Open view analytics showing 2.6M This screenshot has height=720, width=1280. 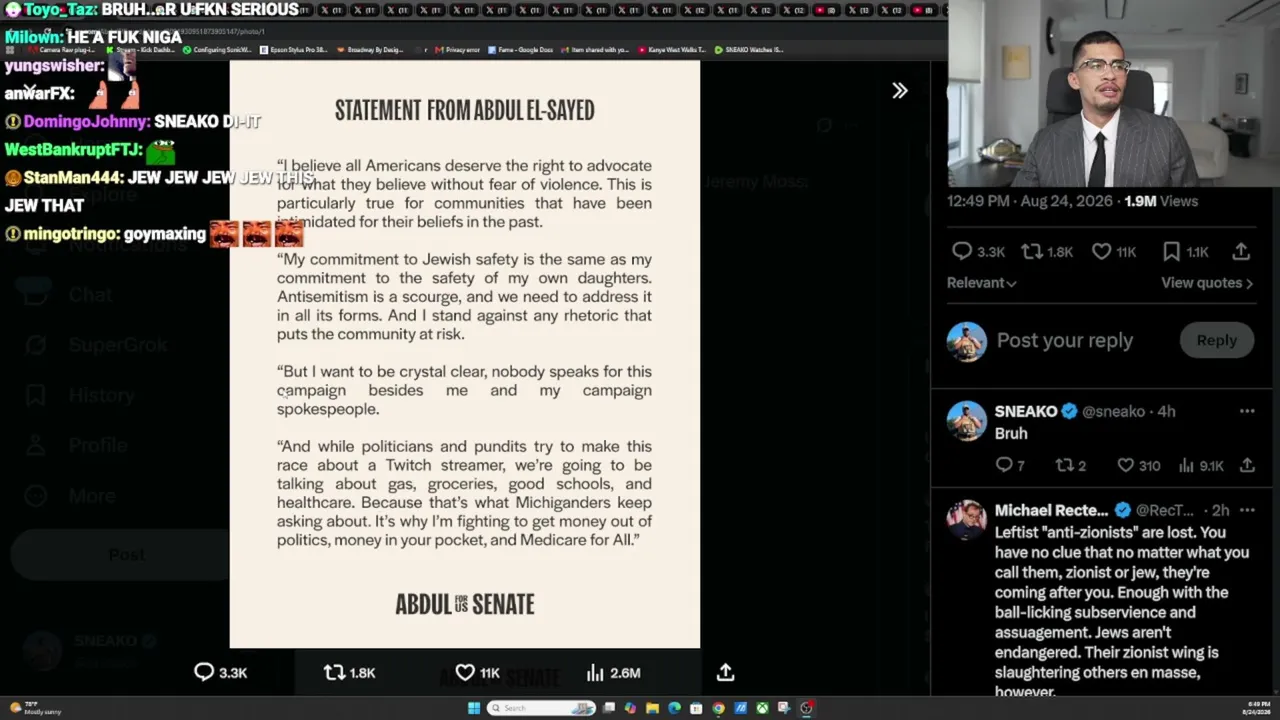tap(613, 673)
